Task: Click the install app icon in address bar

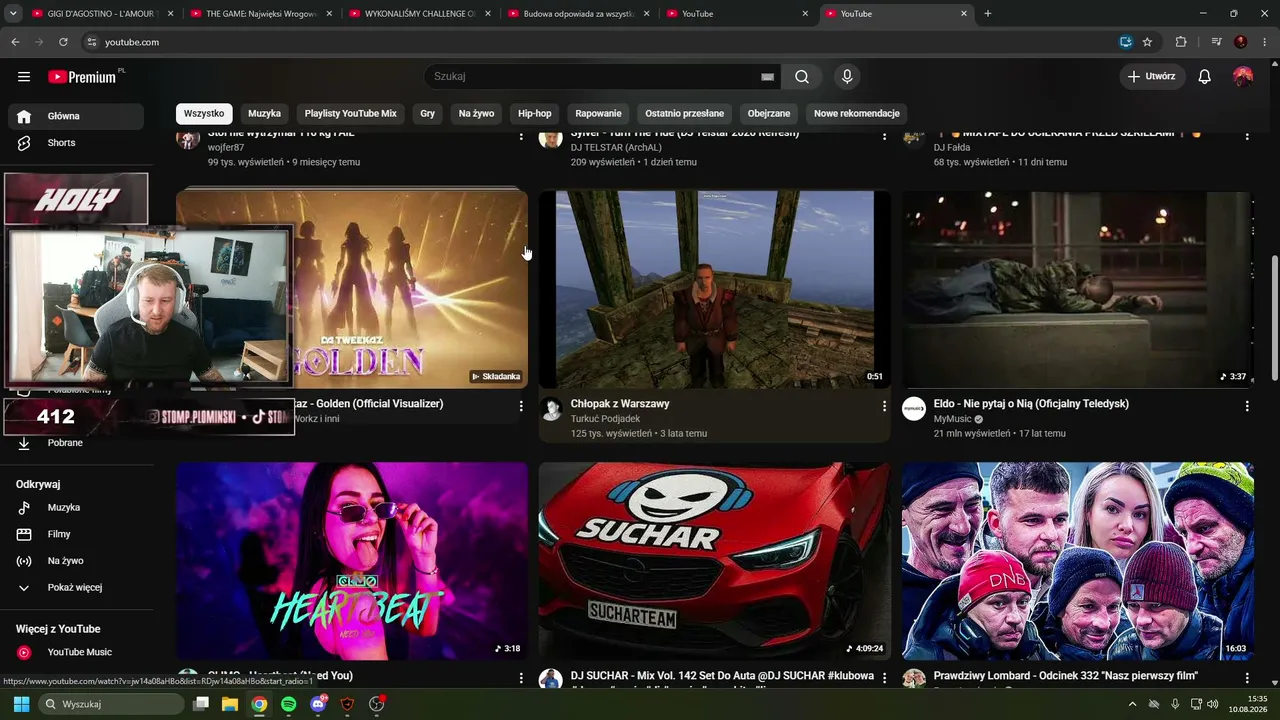Action: [1125, 42]
